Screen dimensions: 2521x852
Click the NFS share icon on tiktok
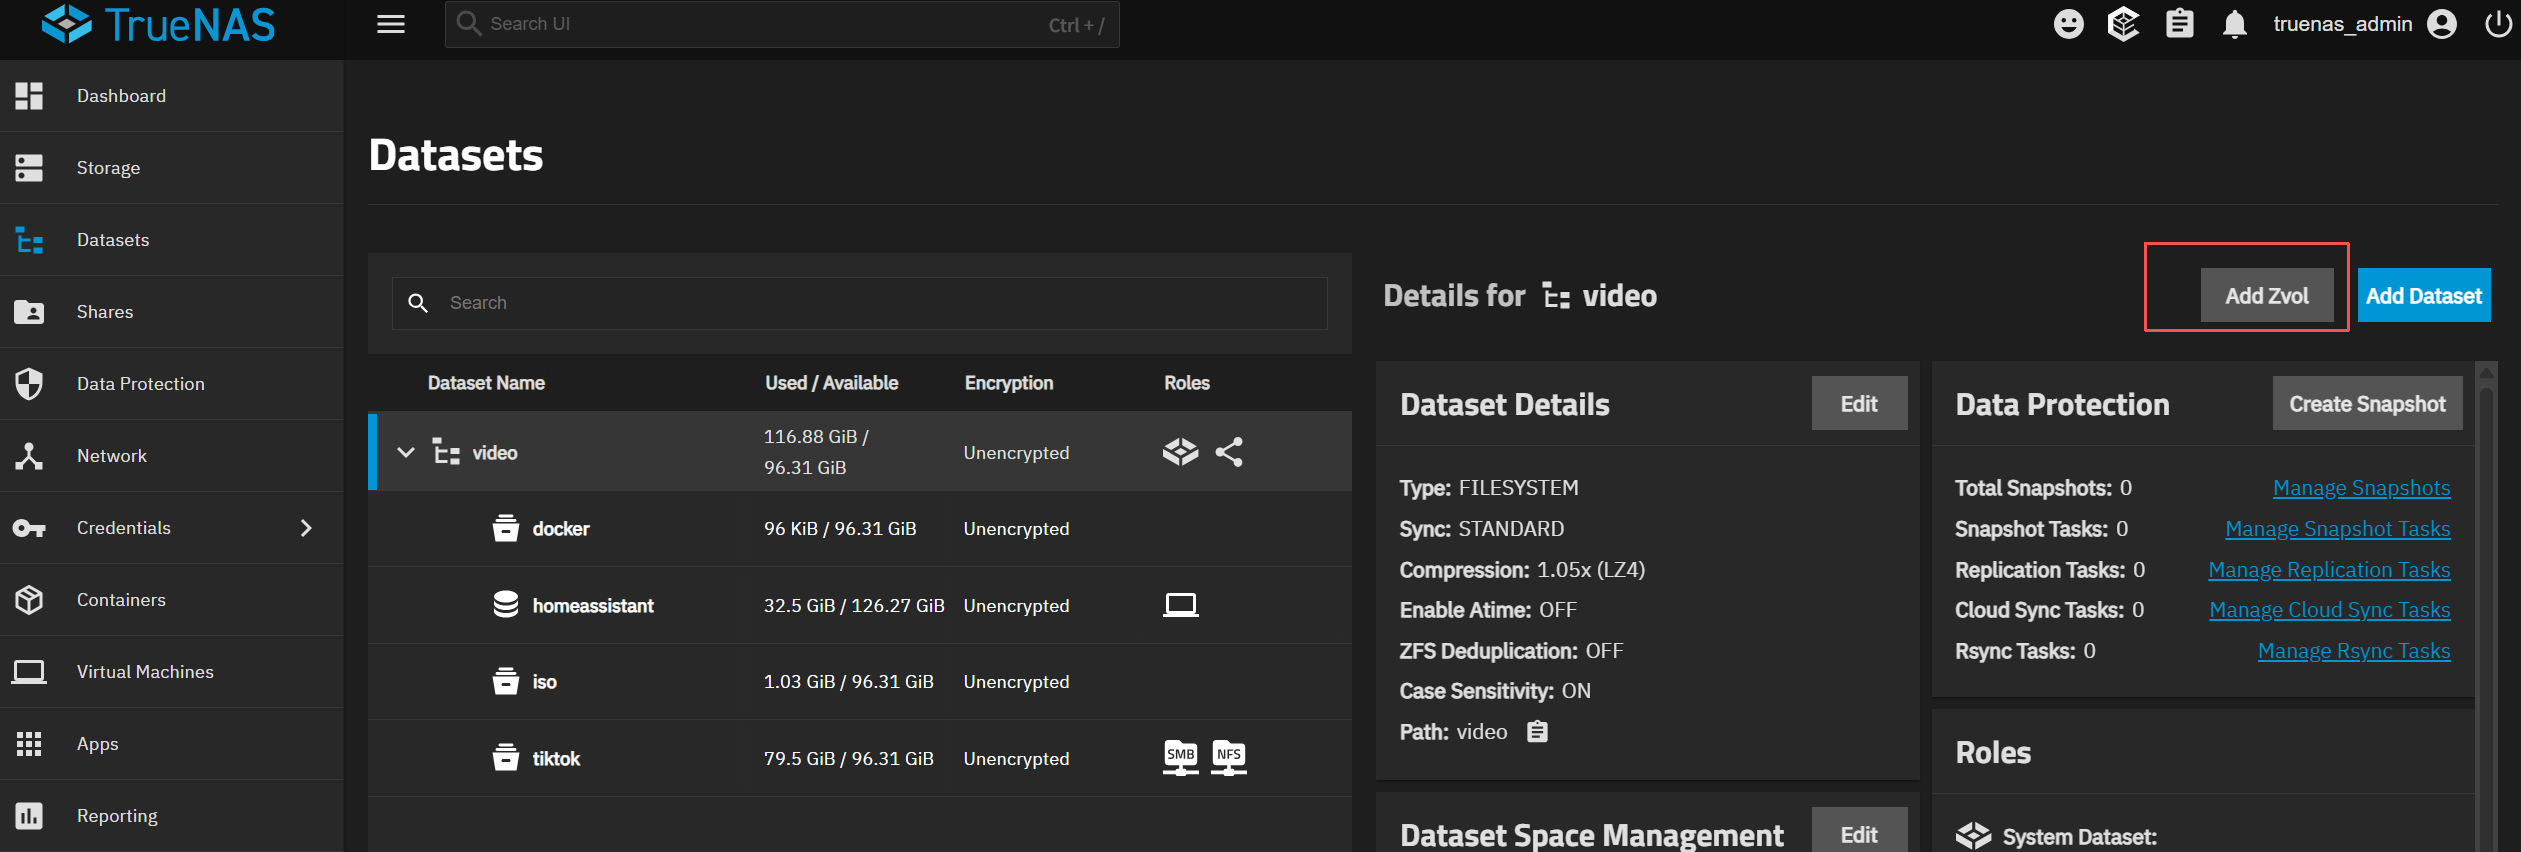[x=1228, y=757]
